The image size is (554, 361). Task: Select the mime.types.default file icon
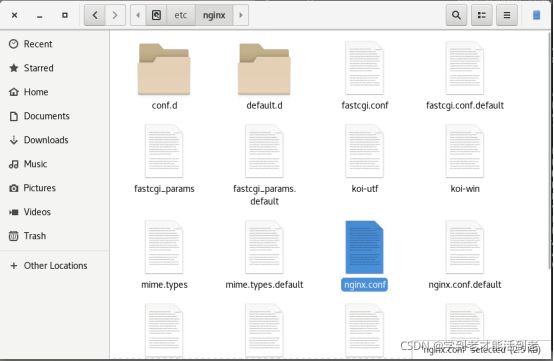[x=264, y=247]
